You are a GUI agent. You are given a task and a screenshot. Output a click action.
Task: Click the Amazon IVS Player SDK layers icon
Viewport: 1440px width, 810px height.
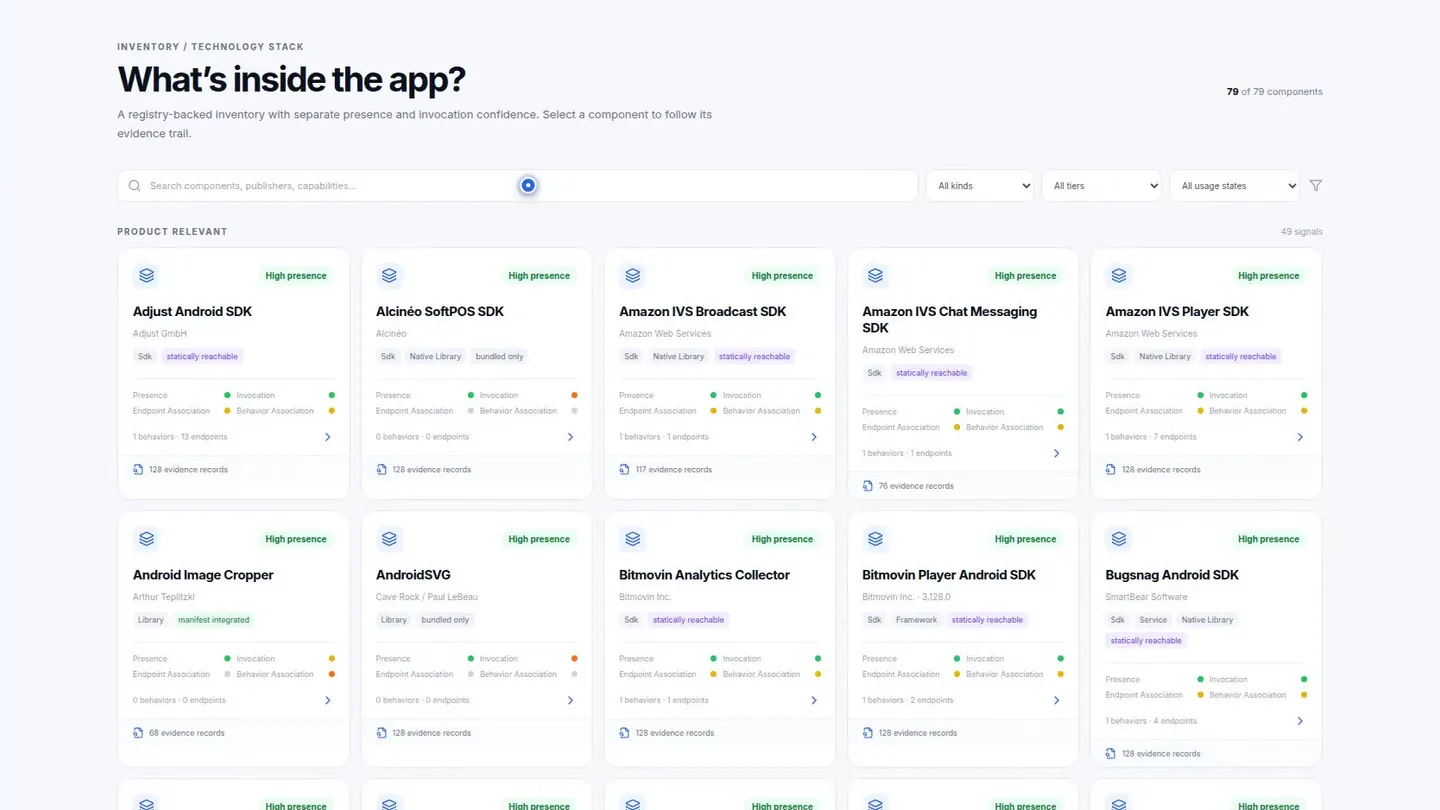pos(1118,276)
